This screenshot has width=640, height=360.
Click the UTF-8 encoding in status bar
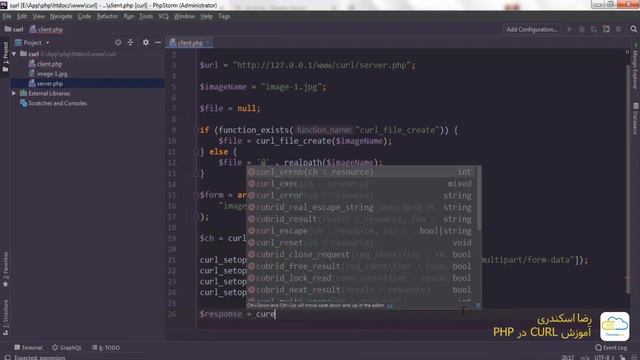coord(603,357)
